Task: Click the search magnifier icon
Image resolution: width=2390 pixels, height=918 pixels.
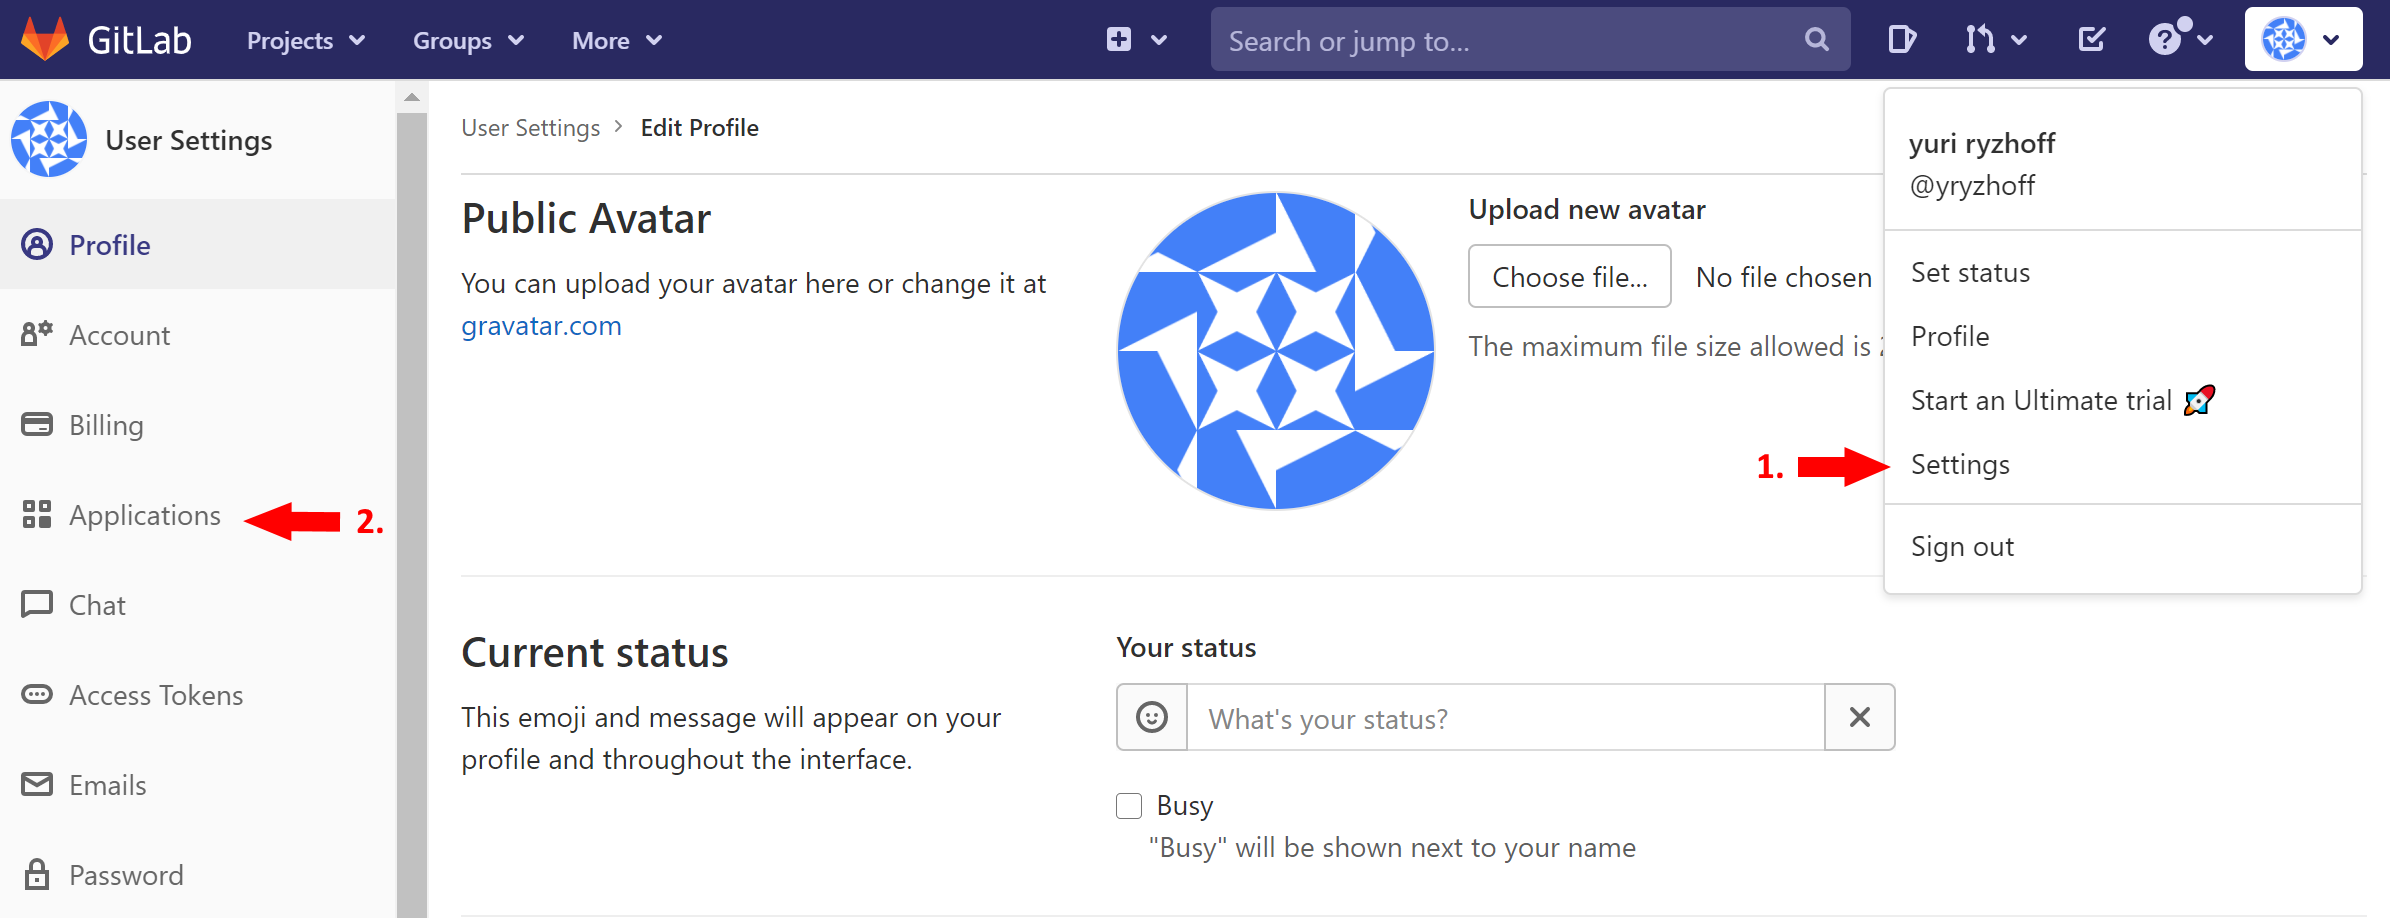Action: pos(1816,40)
